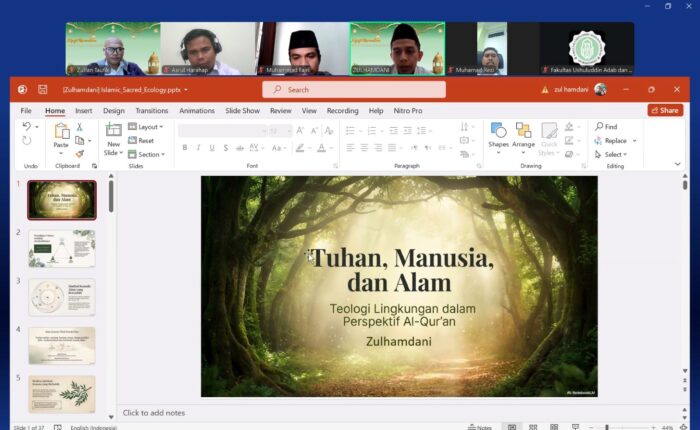Open the Shapes gallery
Screen dimensions: 700x430
point(498,131)
